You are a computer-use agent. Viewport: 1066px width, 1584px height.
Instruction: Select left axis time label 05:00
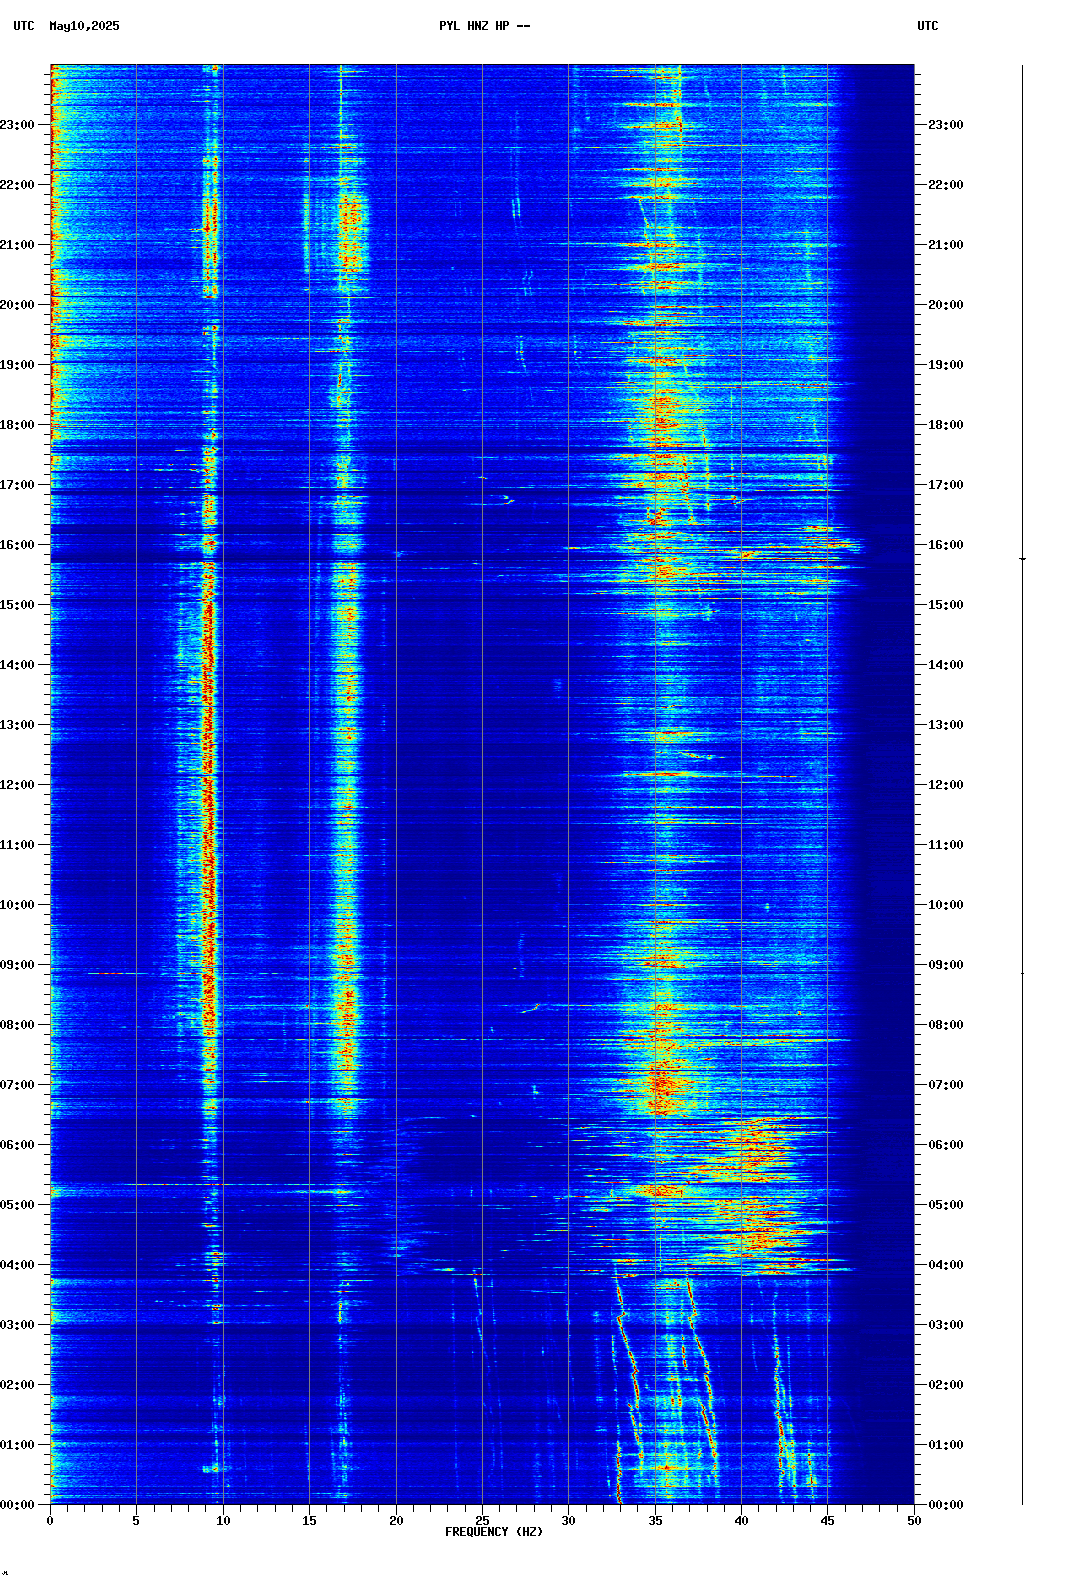coord(17,1205)
